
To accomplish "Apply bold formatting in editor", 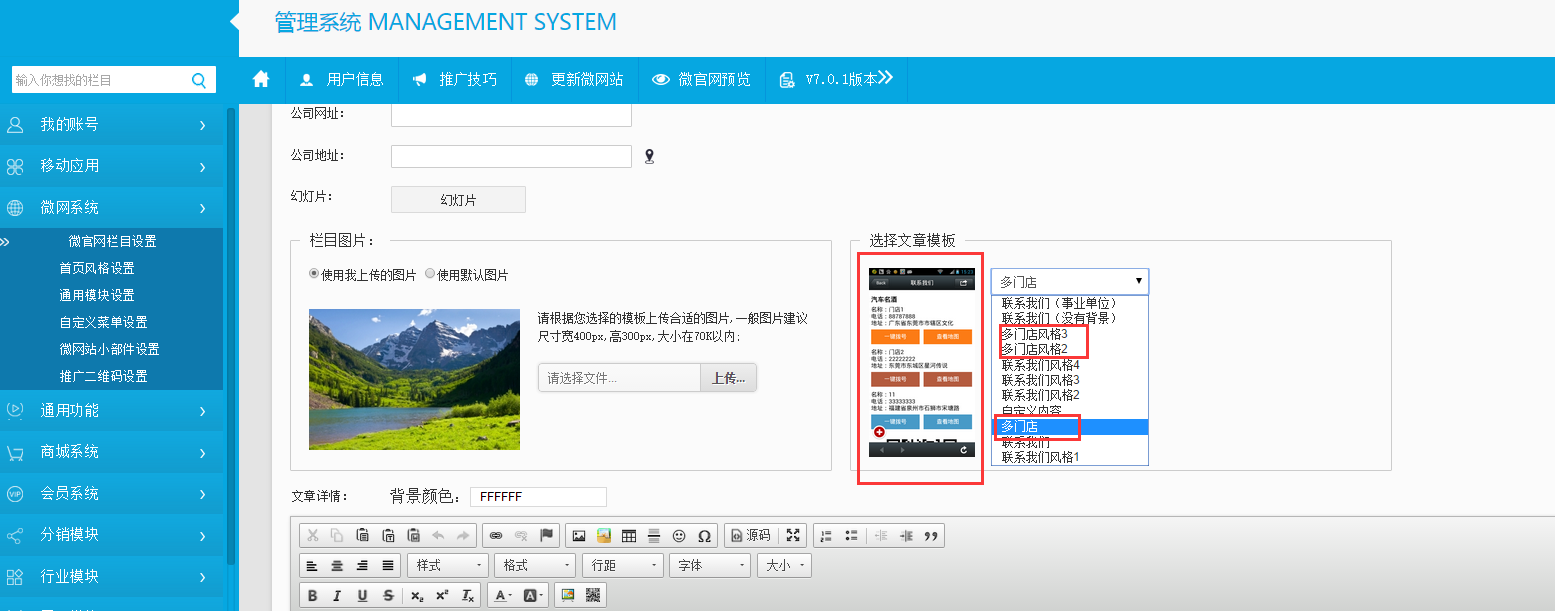I will pos(312,596).
